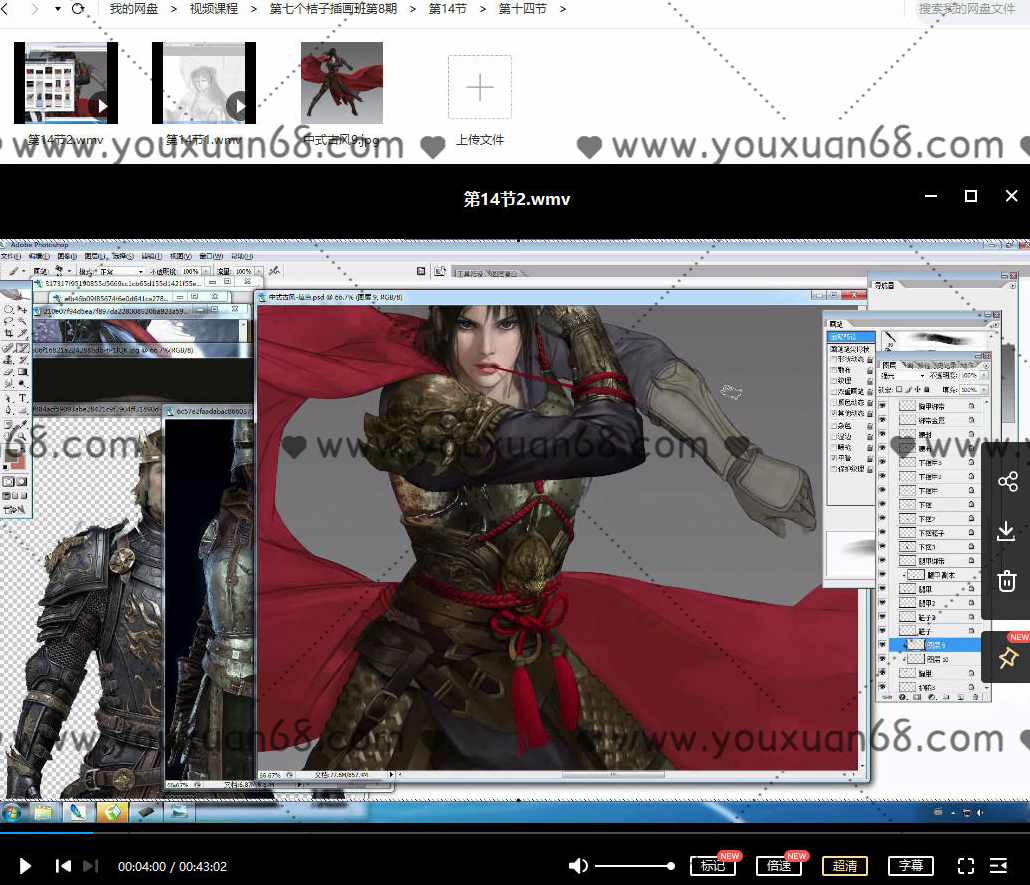1030x885 pixels.
Task: Open the 倍速 playback speed menu
Action: [x=779, y=866]
